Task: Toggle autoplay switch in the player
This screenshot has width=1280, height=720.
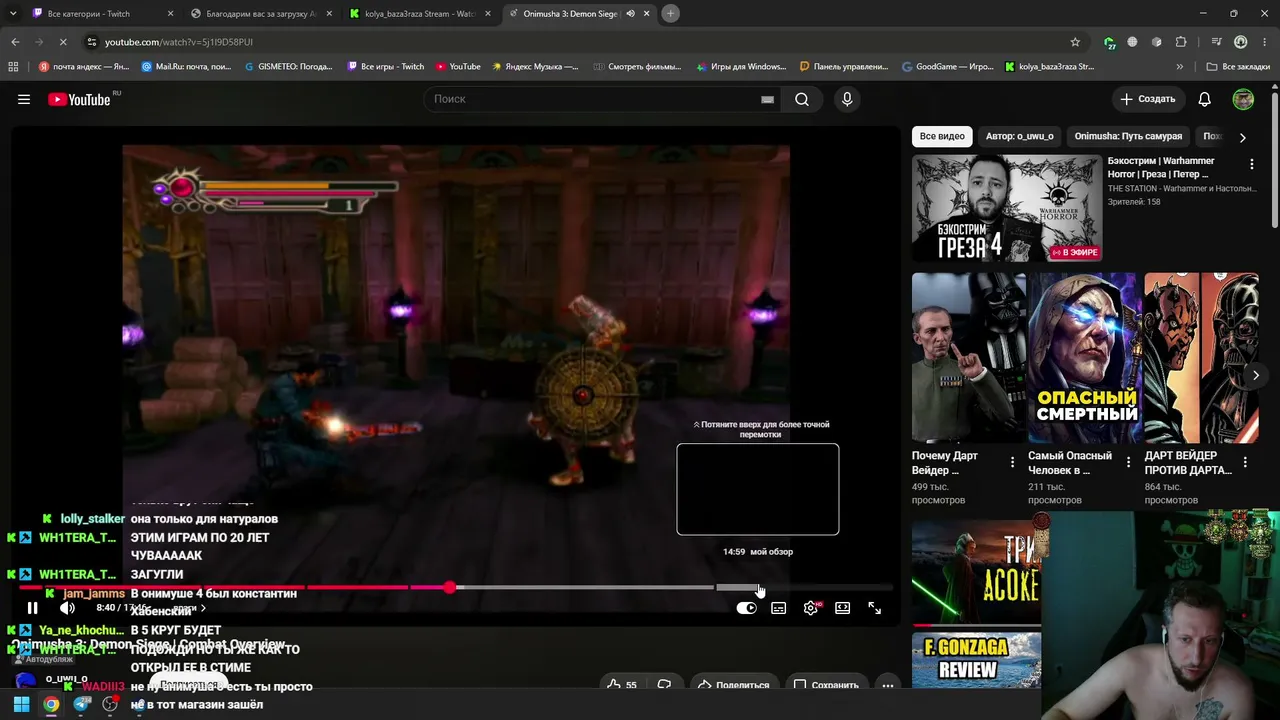Action: pos(747,608)
